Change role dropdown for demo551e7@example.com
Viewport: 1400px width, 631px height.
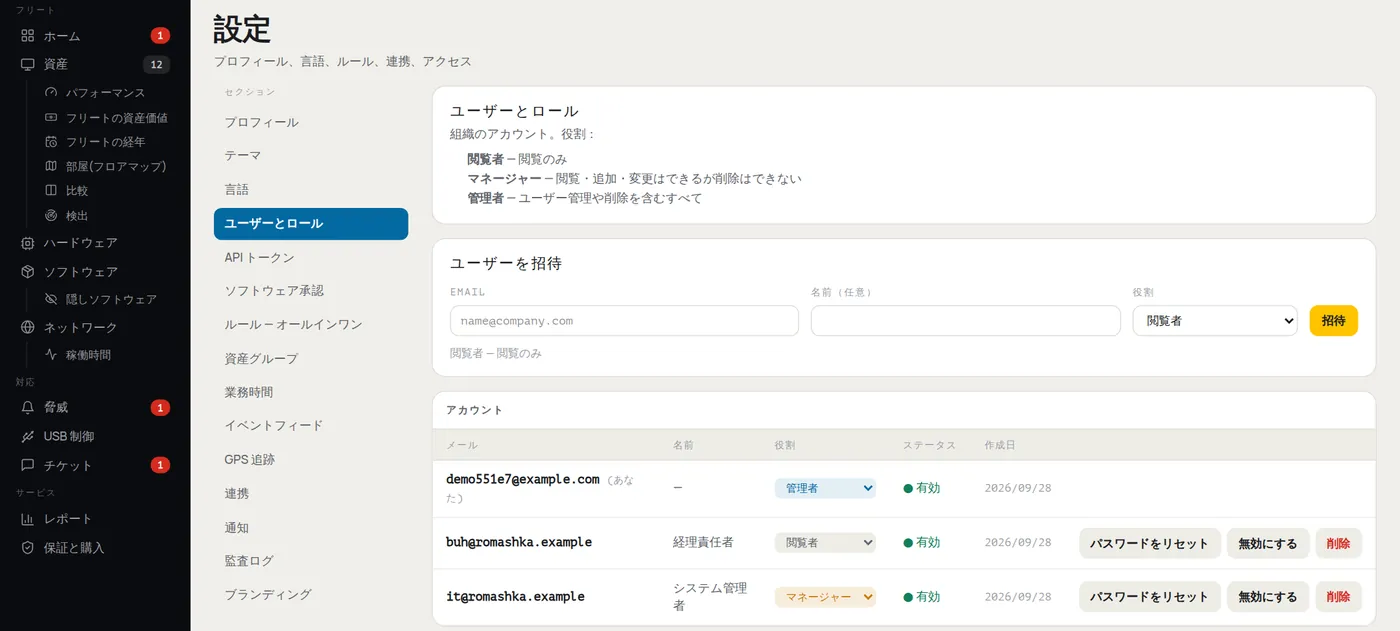pyautogui.click(x=825, y=488)
